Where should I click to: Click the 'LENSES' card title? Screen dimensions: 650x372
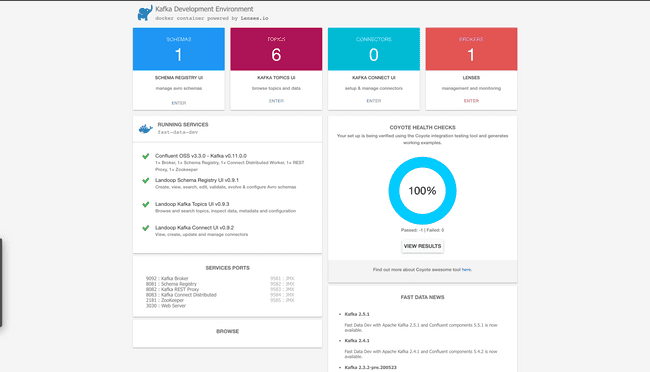click(x=471, y=78)
